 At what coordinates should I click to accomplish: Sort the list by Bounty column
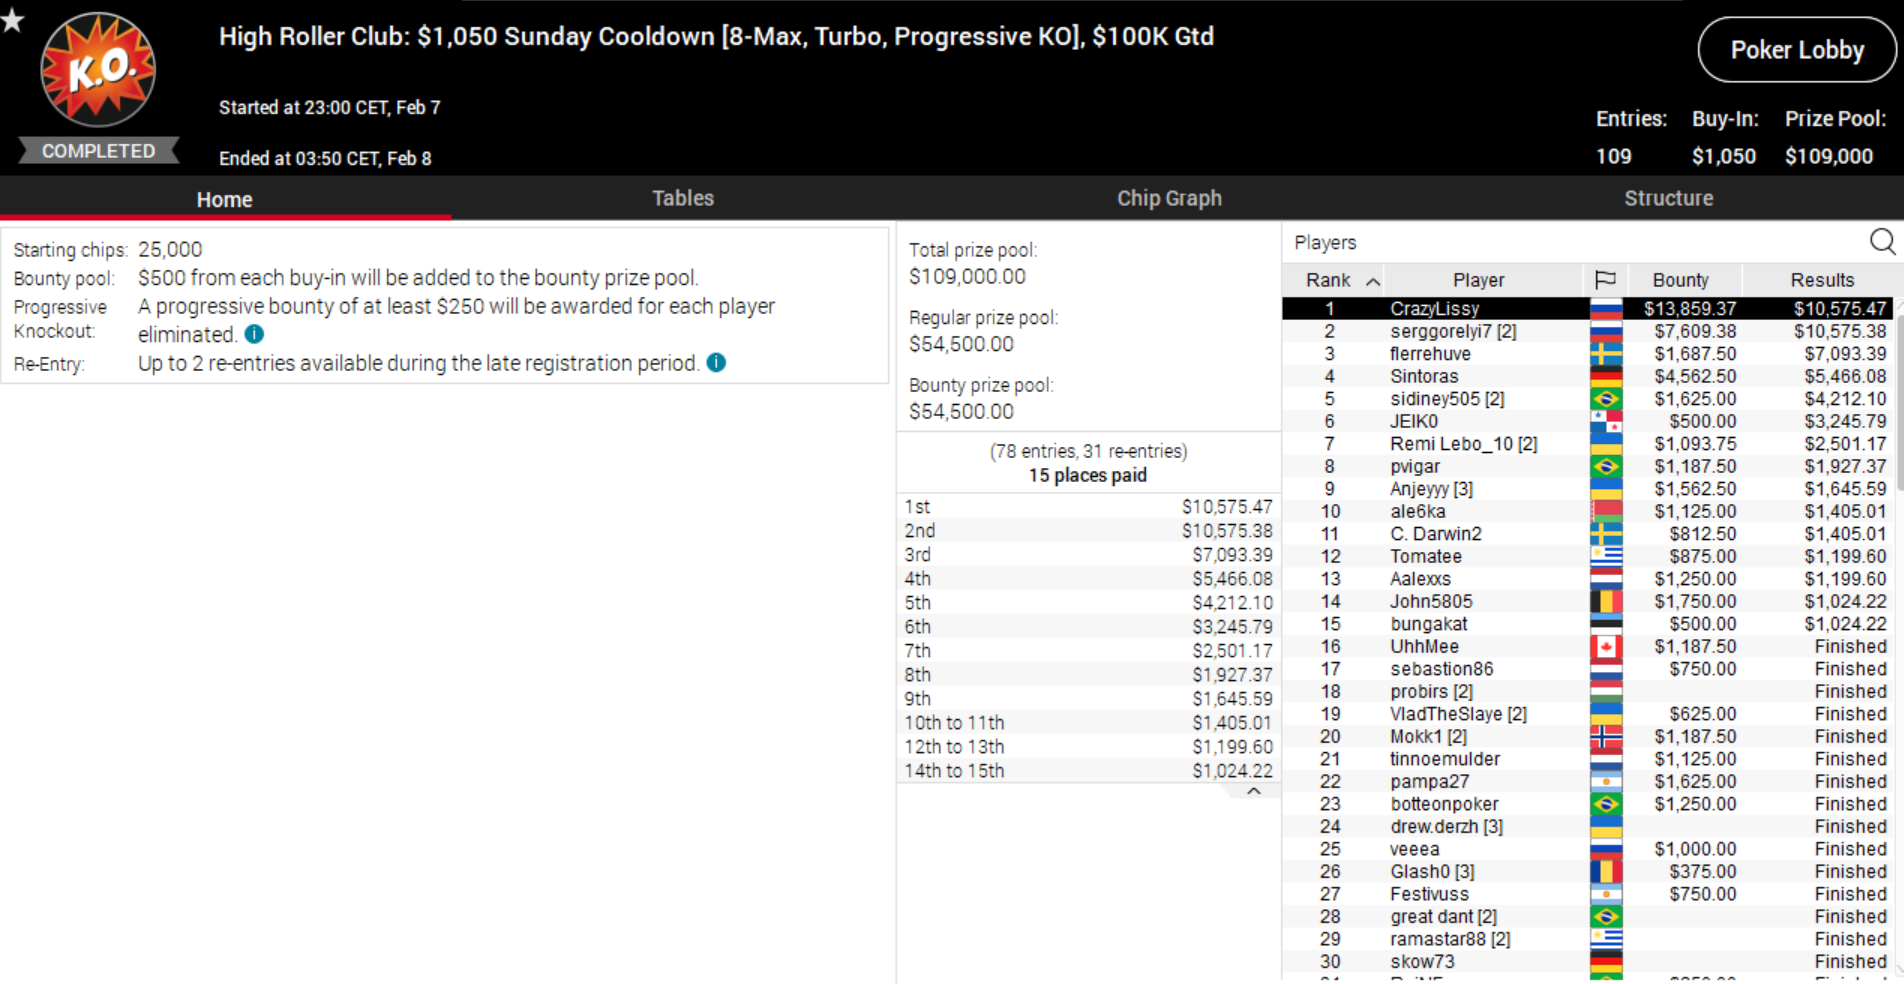click(1680, 280)
